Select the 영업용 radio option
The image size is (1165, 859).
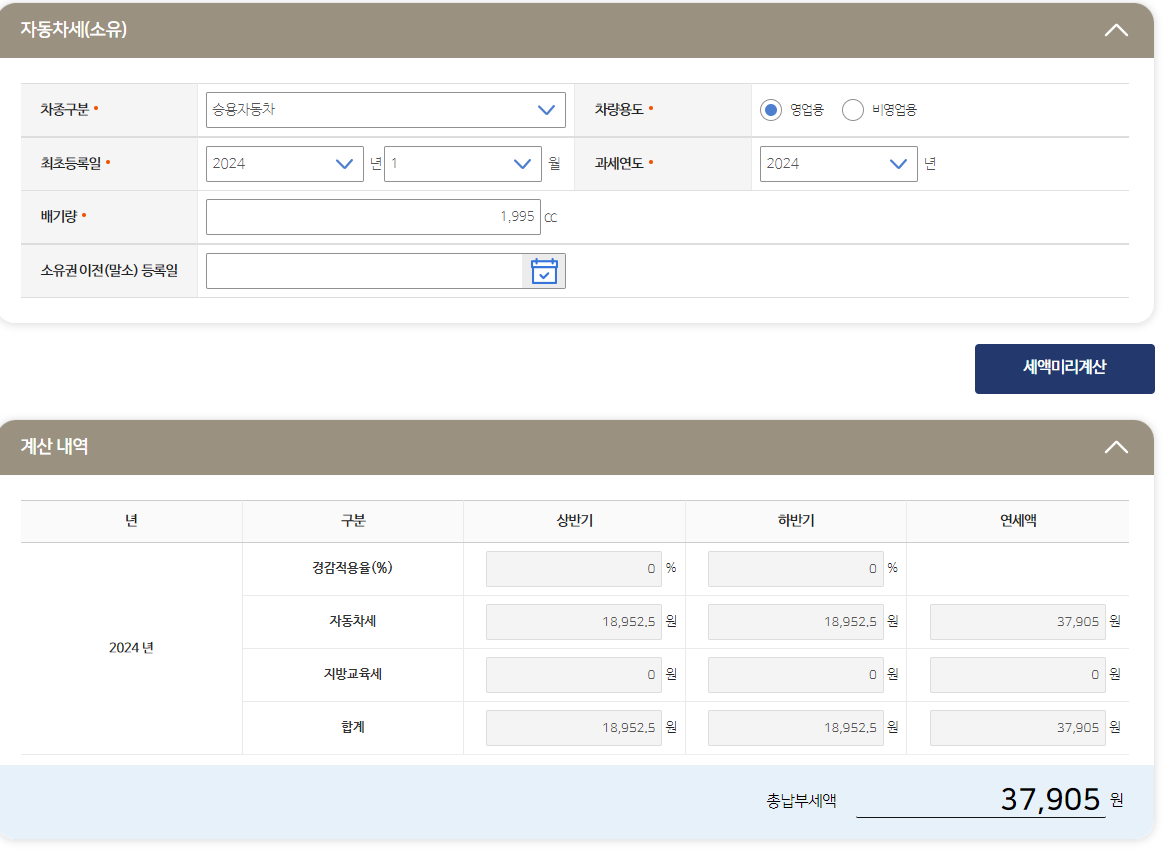[770, 110]
